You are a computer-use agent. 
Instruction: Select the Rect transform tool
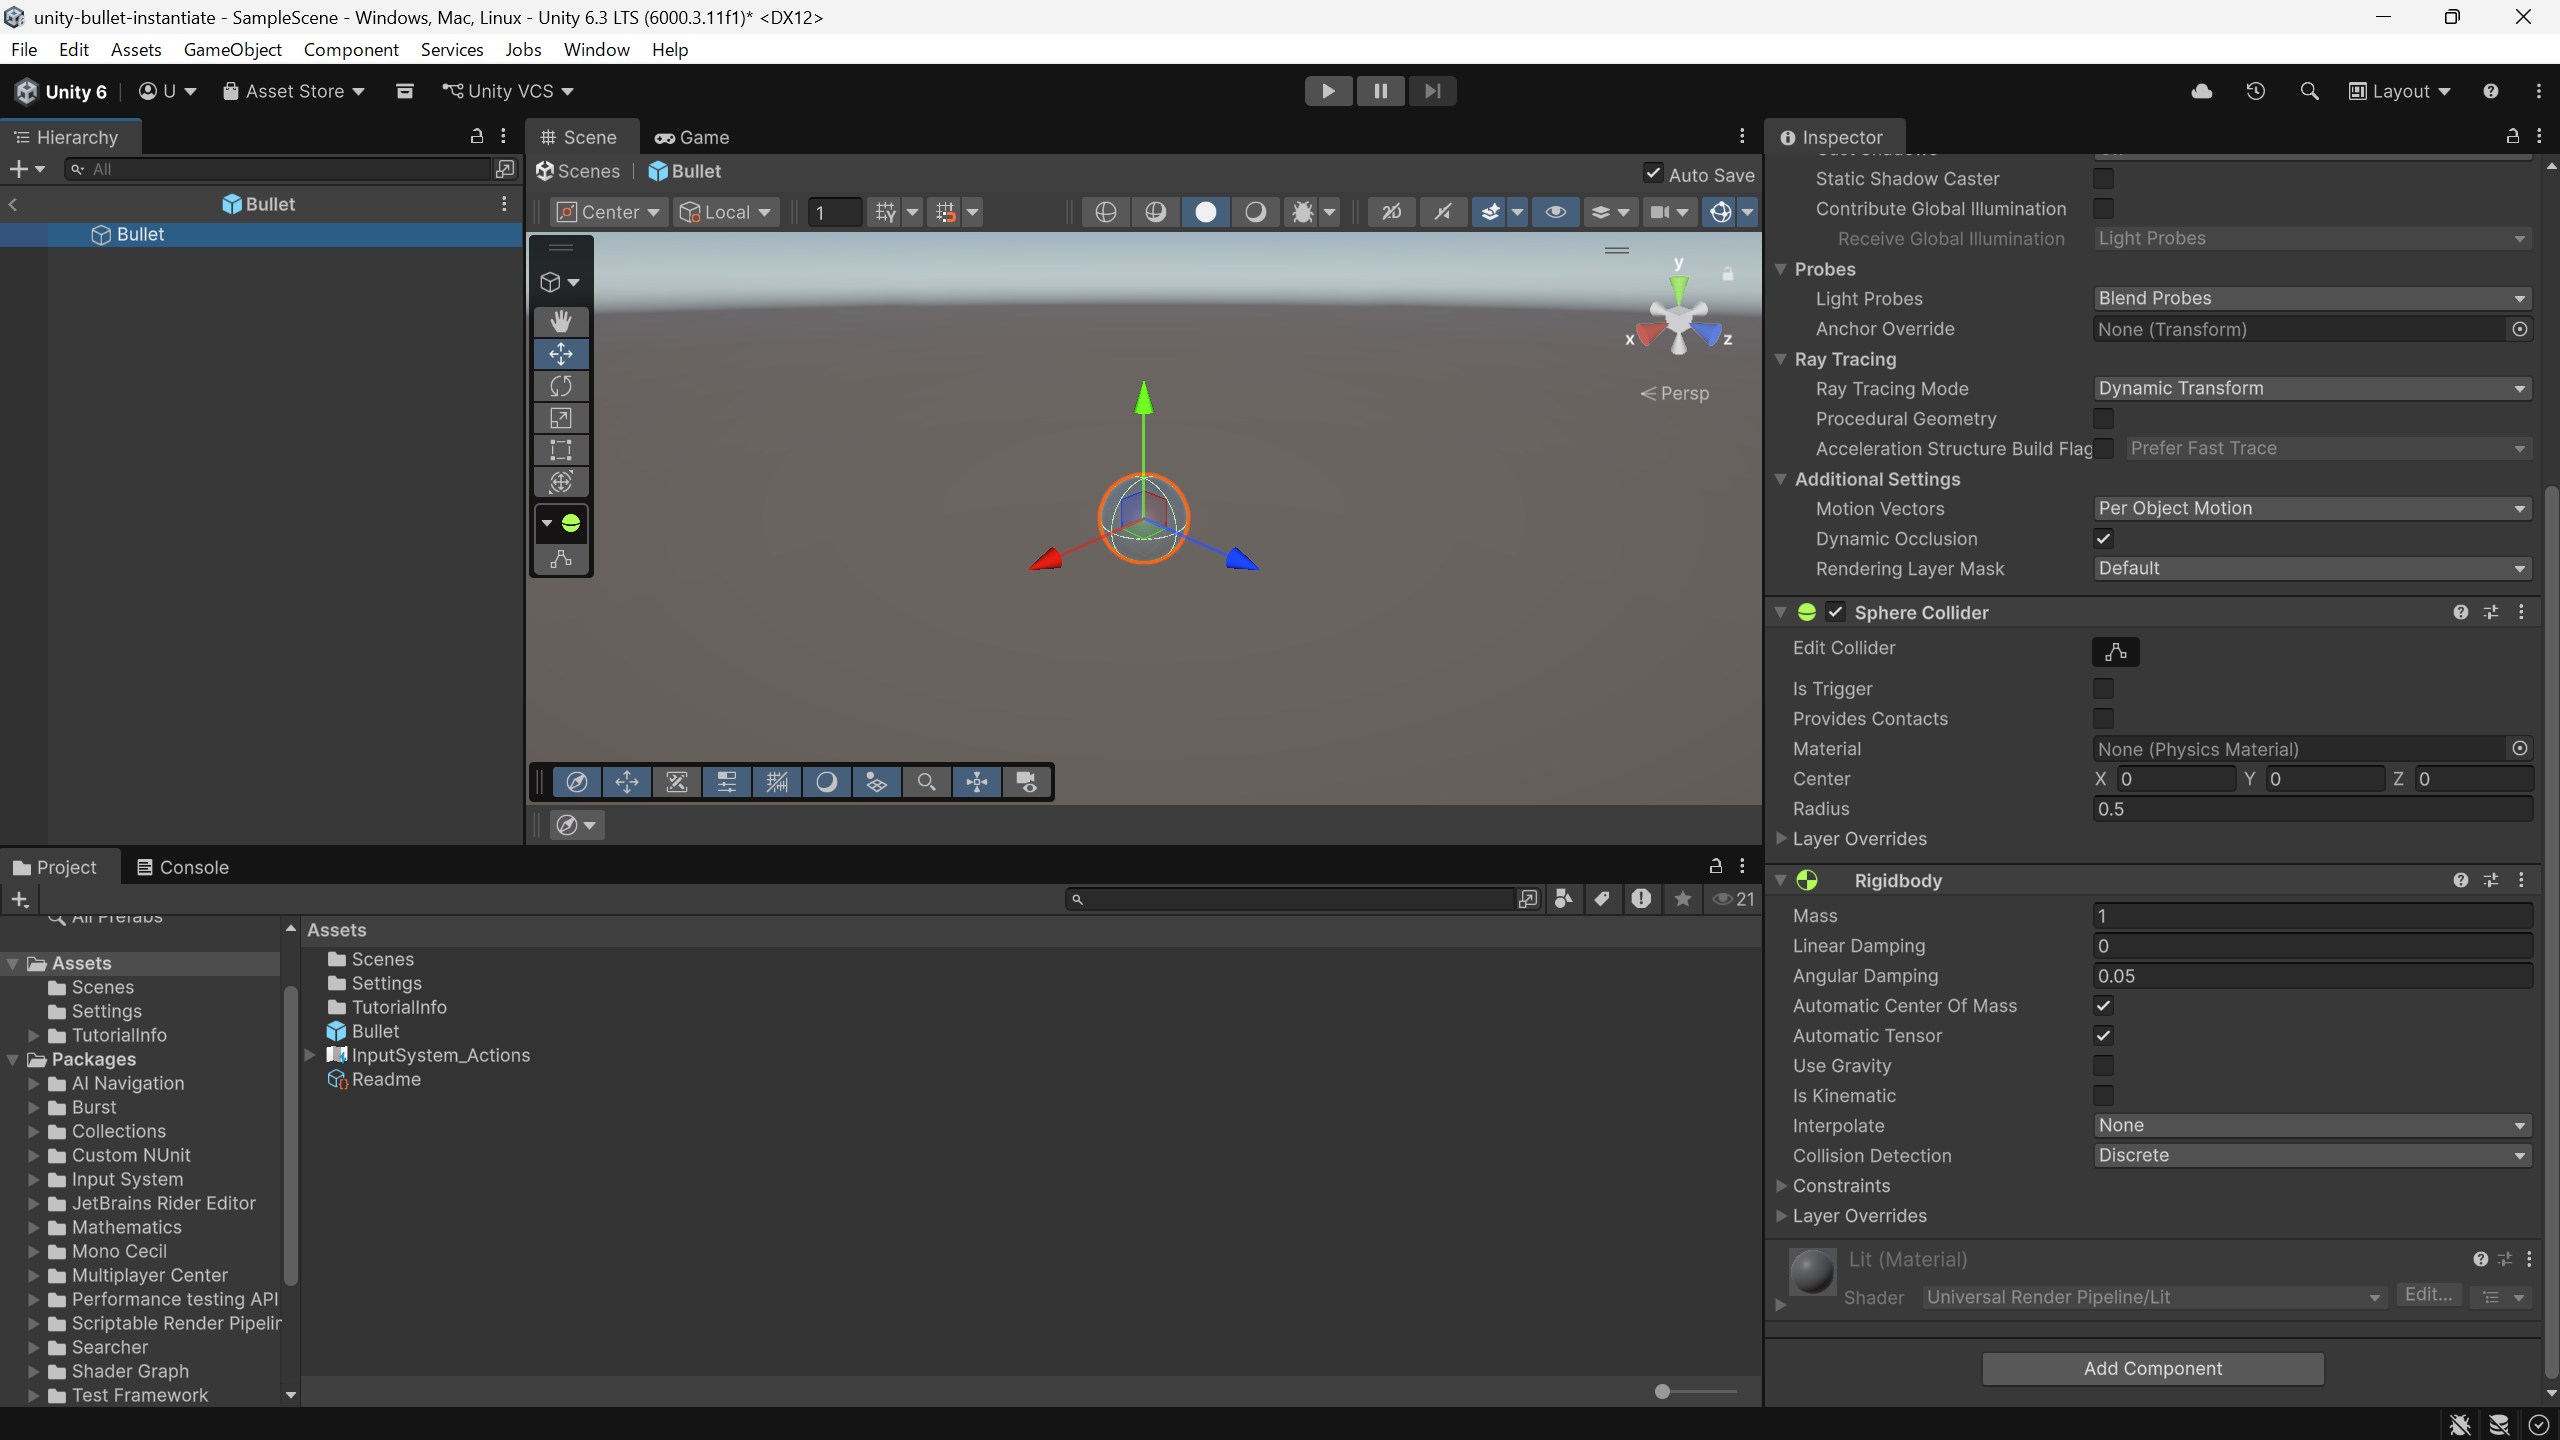[560, 450]
